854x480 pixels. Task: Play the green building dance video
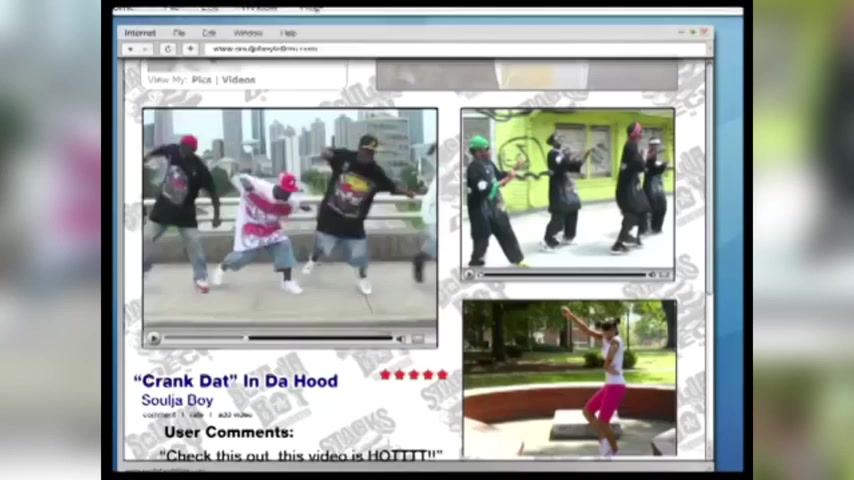point(469,275)
